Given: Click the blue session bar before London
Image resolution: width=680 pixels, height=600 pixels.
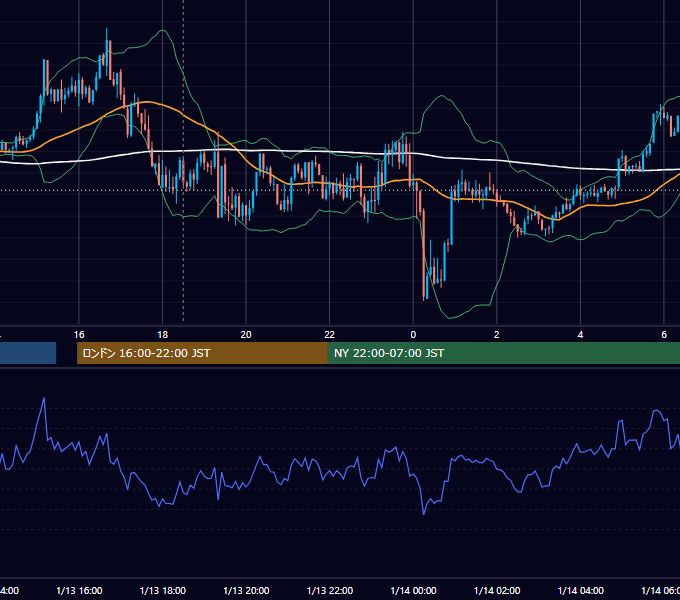Looking at the screenshot, I should [28, 353].
